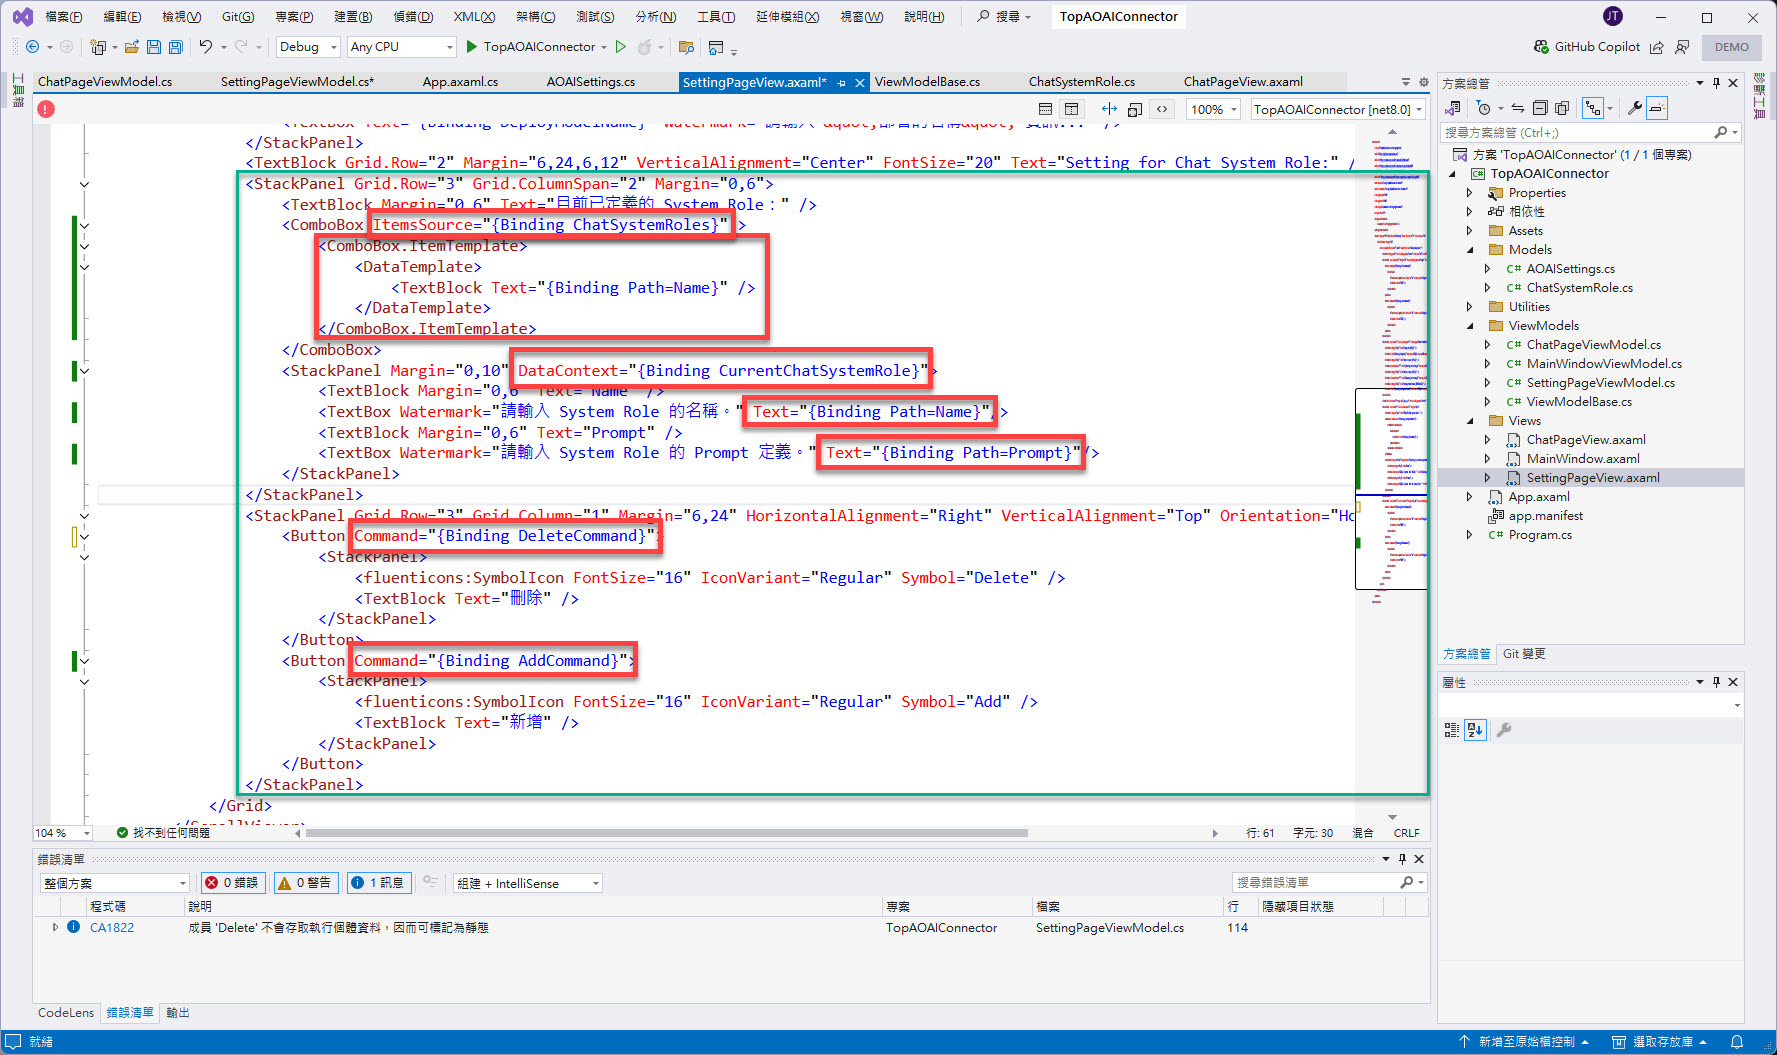
Task: Open the 組建 + IntelliSense dropdown
Action: (x=528, y=883)
